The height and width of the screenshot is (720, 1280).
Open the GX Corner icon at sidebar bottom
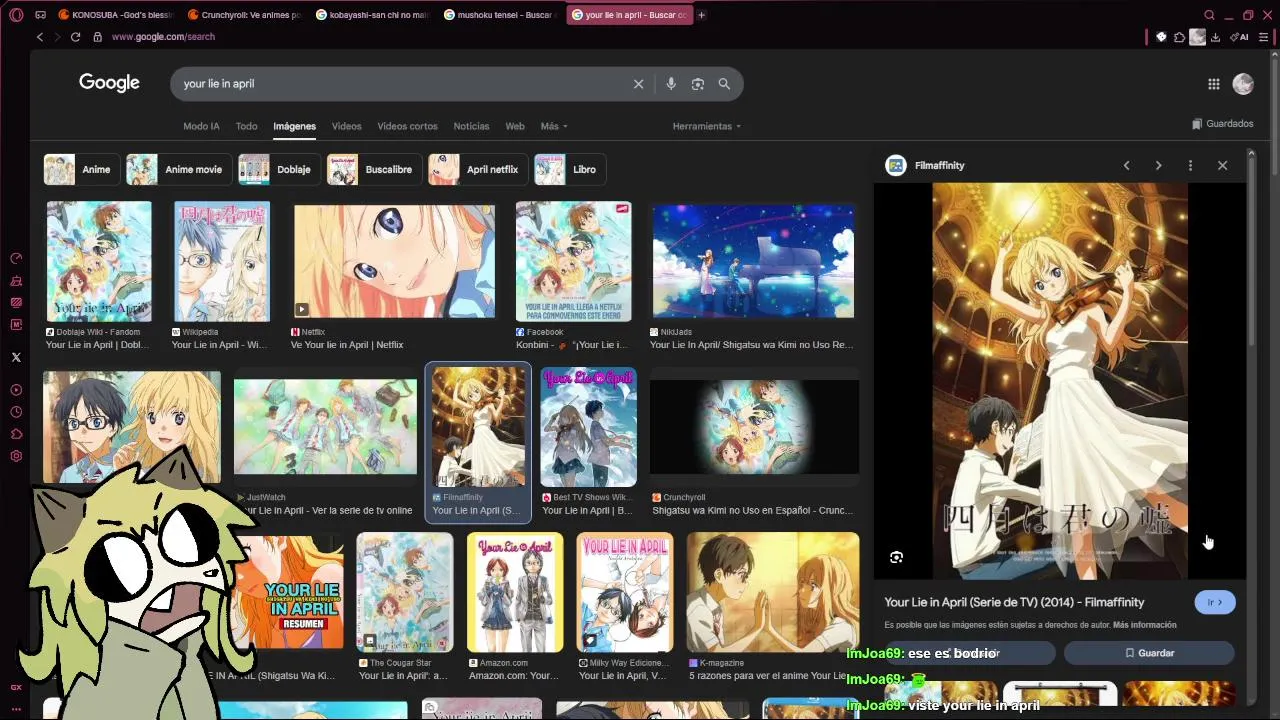(16, 687)
